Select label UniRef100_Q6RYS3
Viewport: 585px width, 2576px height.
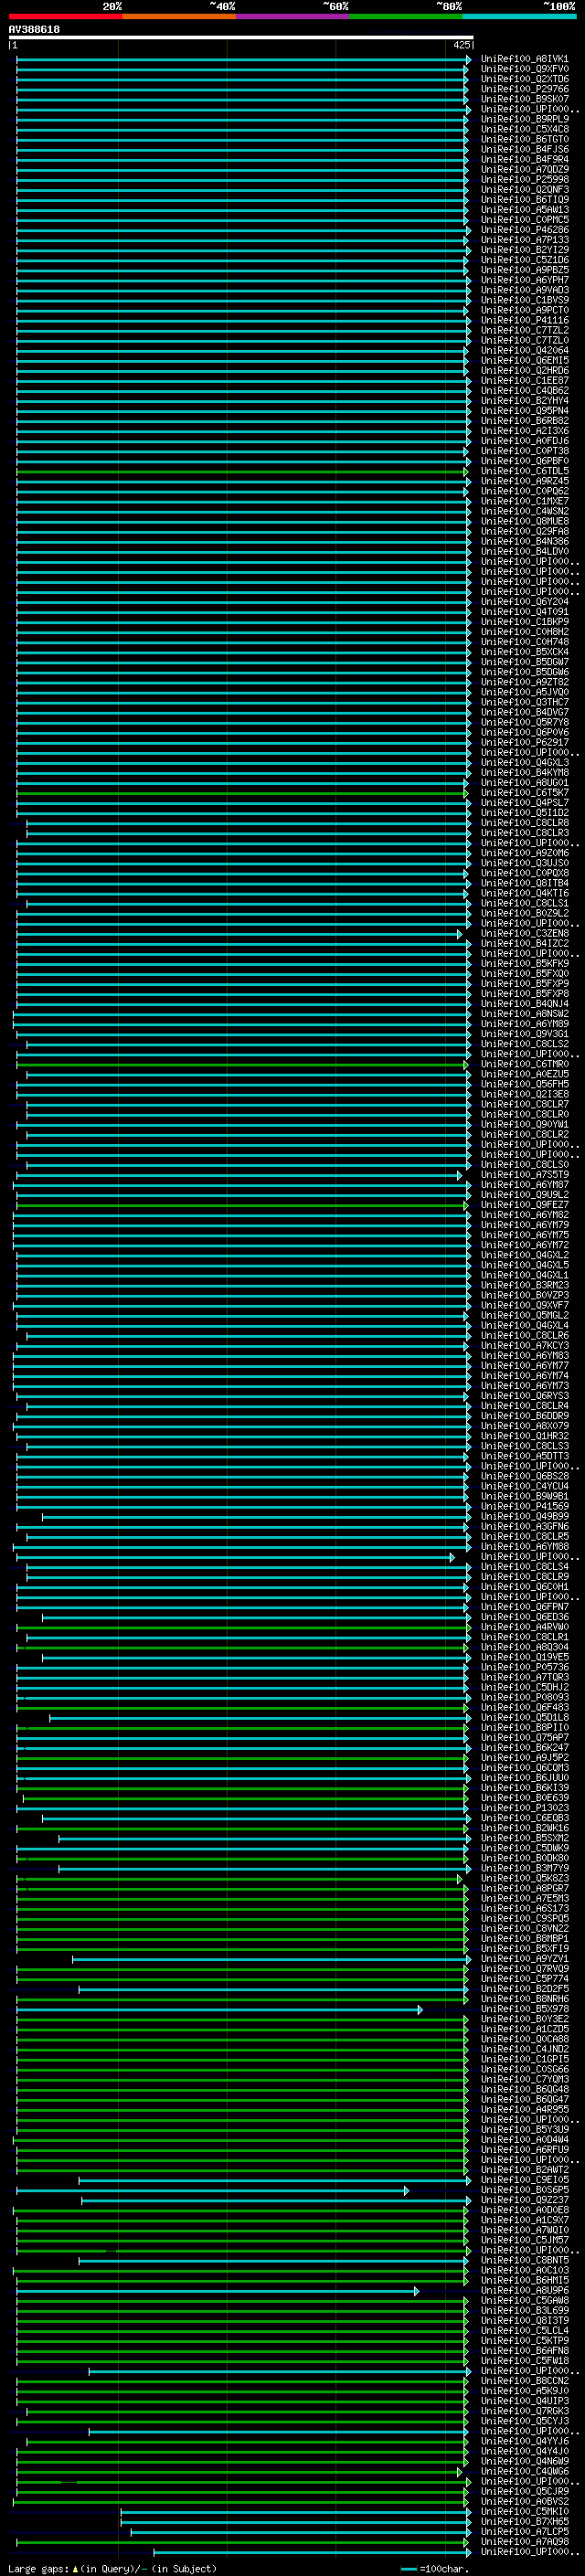pyautogui.click(x=525, y=1396)
